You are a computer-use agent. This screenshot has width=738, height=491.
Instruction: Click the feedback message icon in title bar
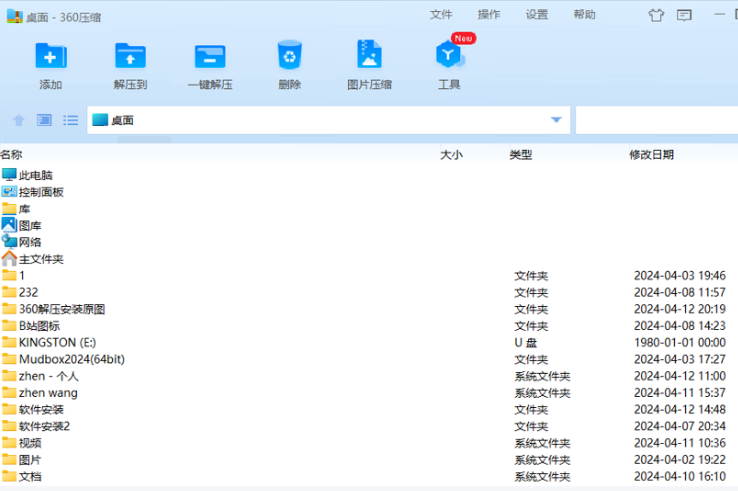pos(684,15)
